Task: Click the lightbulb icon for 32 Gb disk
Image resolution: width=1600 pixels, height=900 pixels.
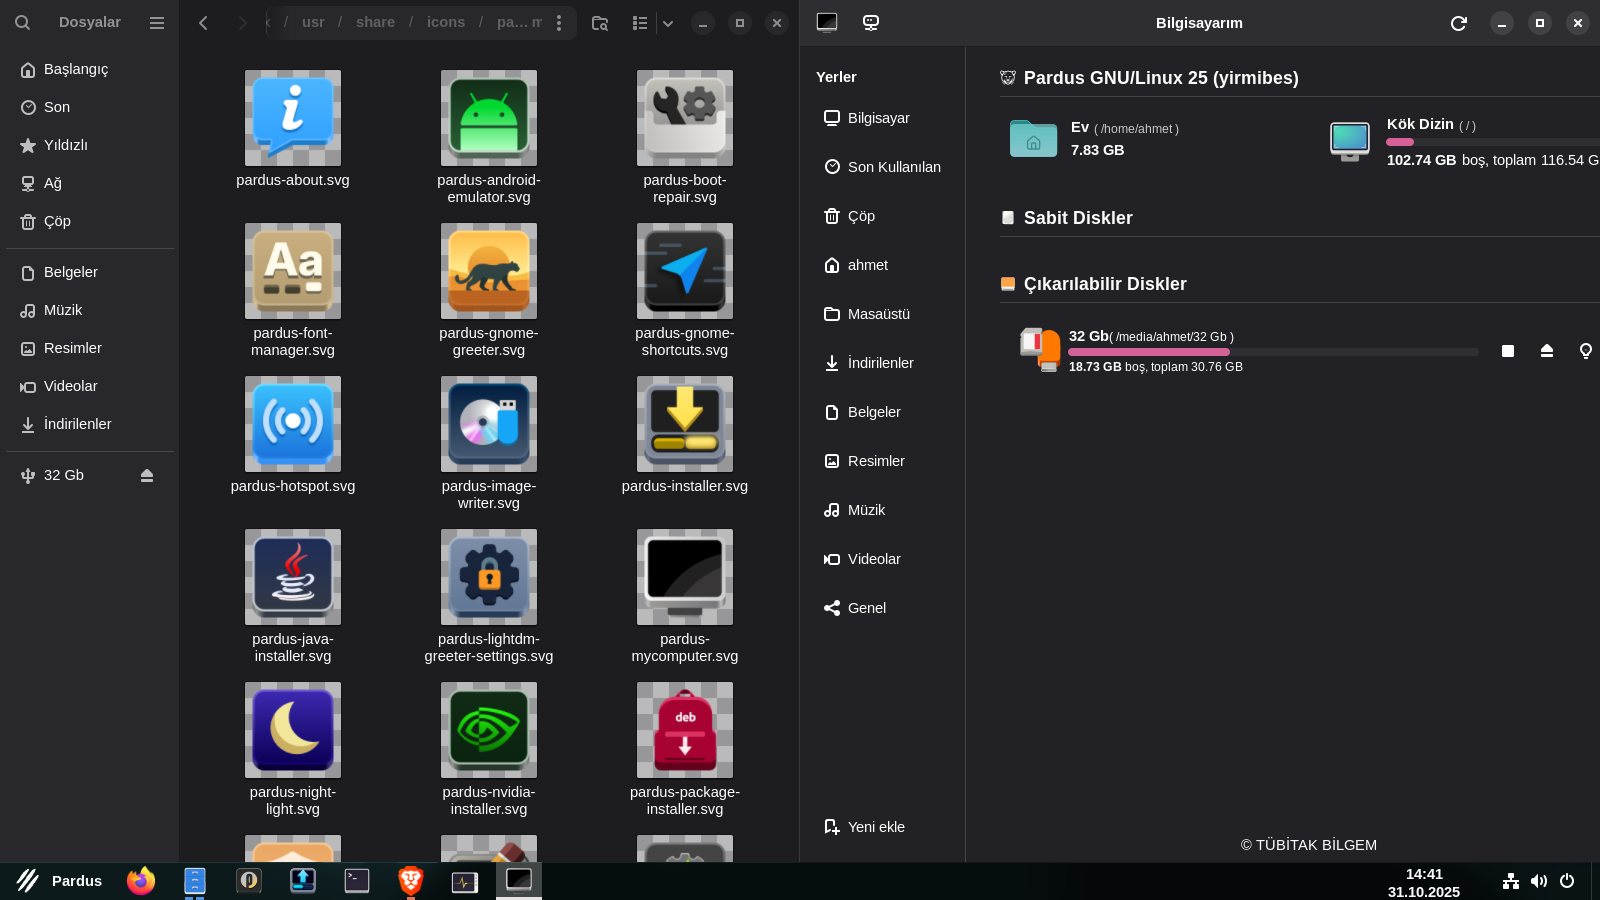Action: tap(1585, 351)
